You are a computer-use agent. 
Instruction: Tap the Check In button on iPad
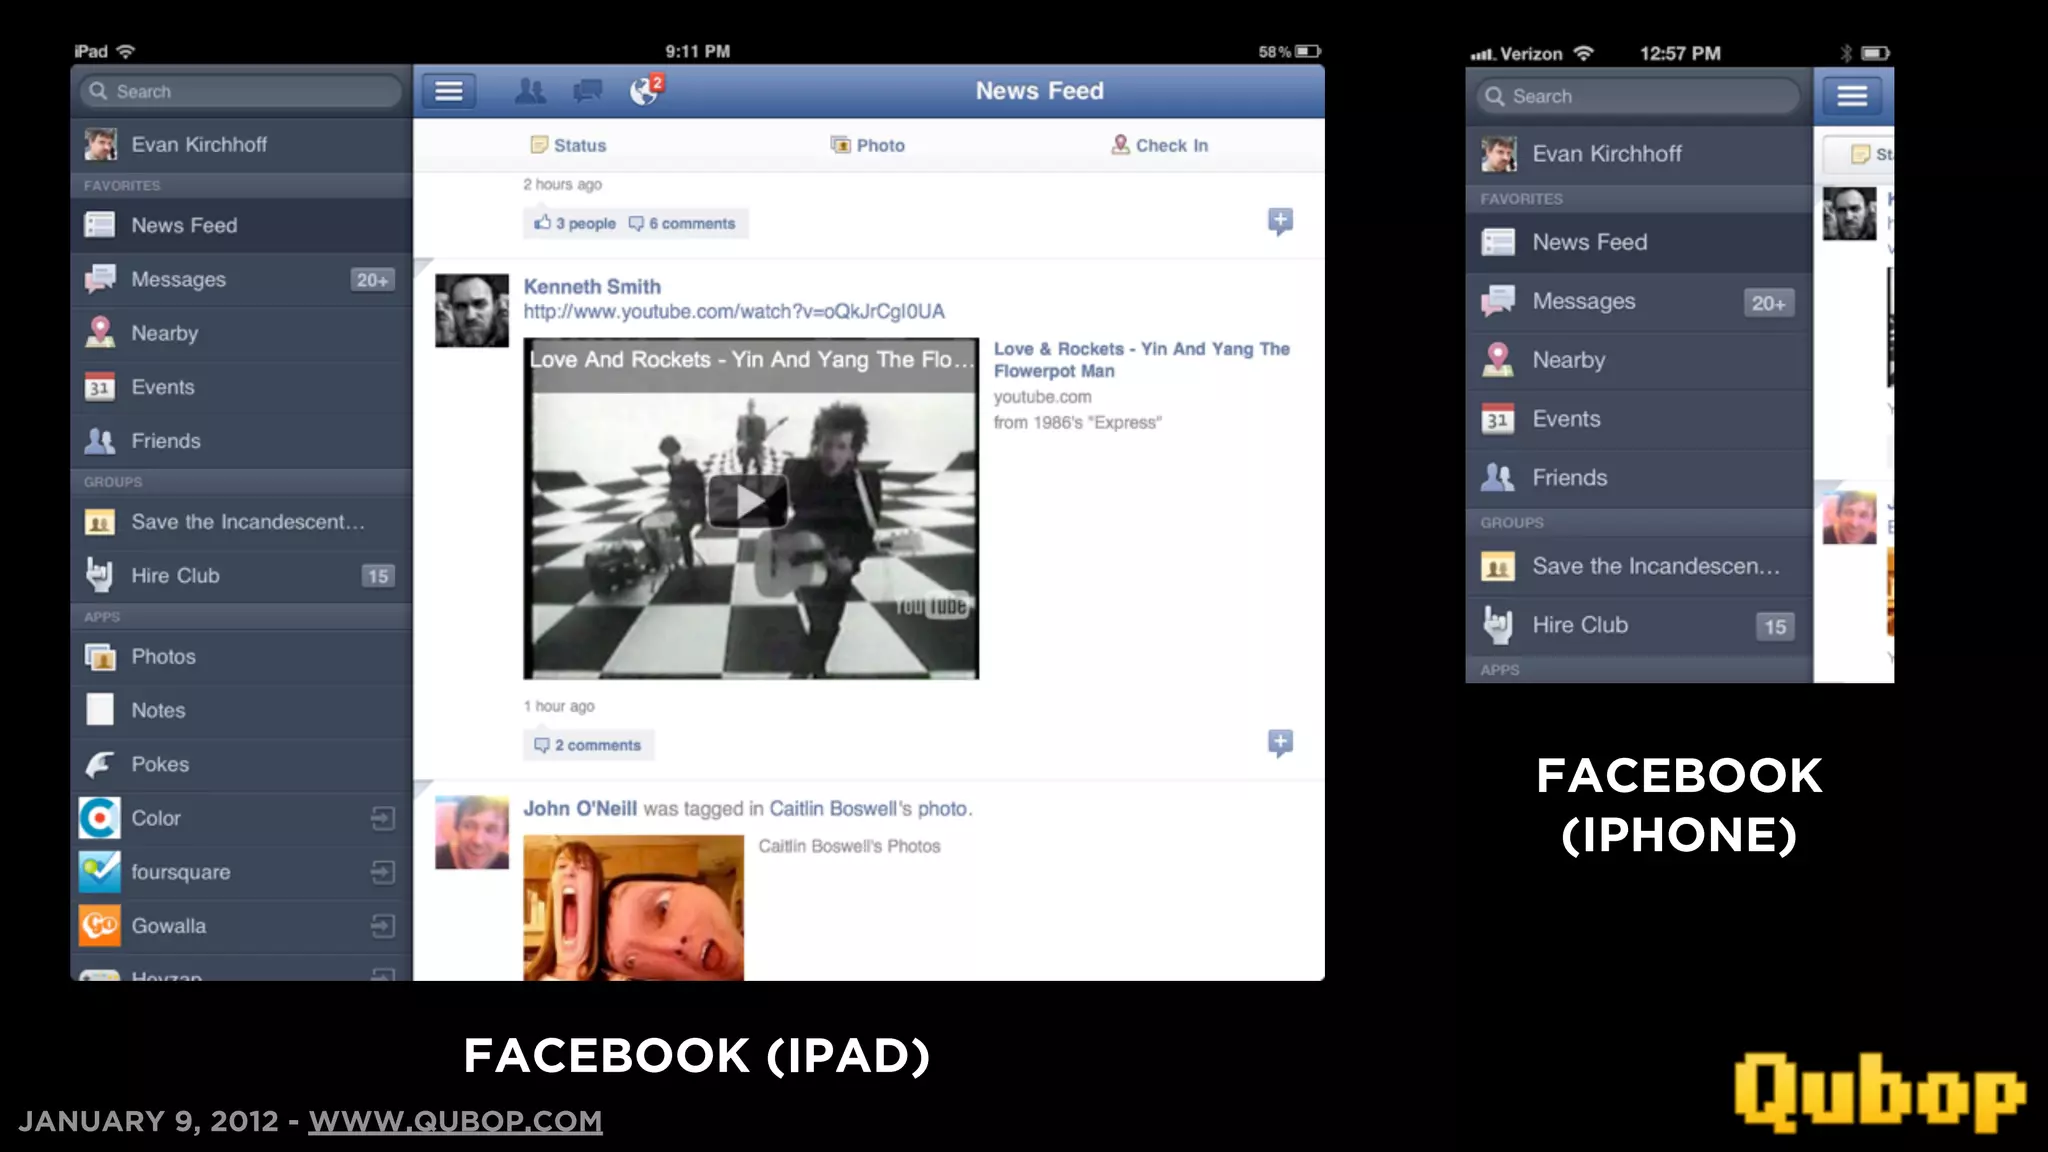click(1160, 145)
